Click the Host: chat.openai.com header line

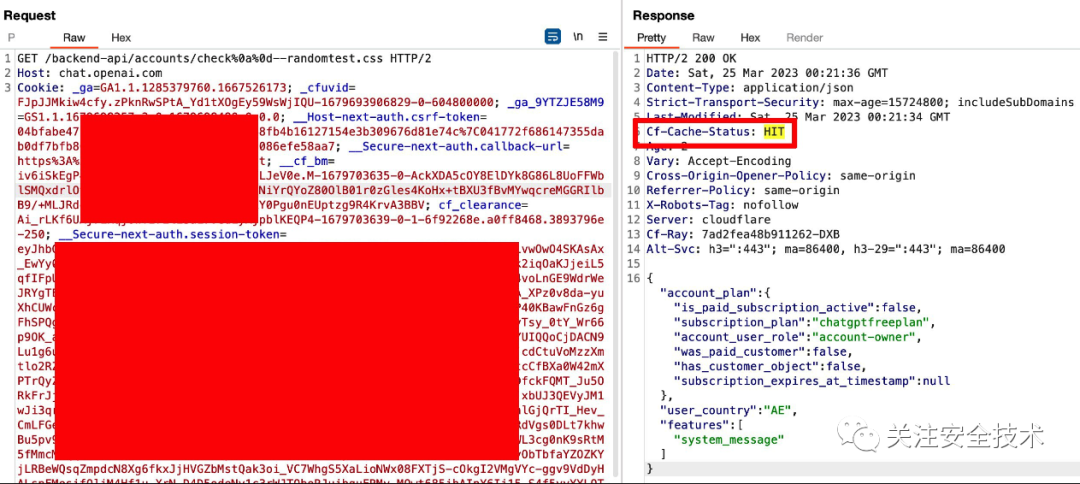[x=90, y=73]
